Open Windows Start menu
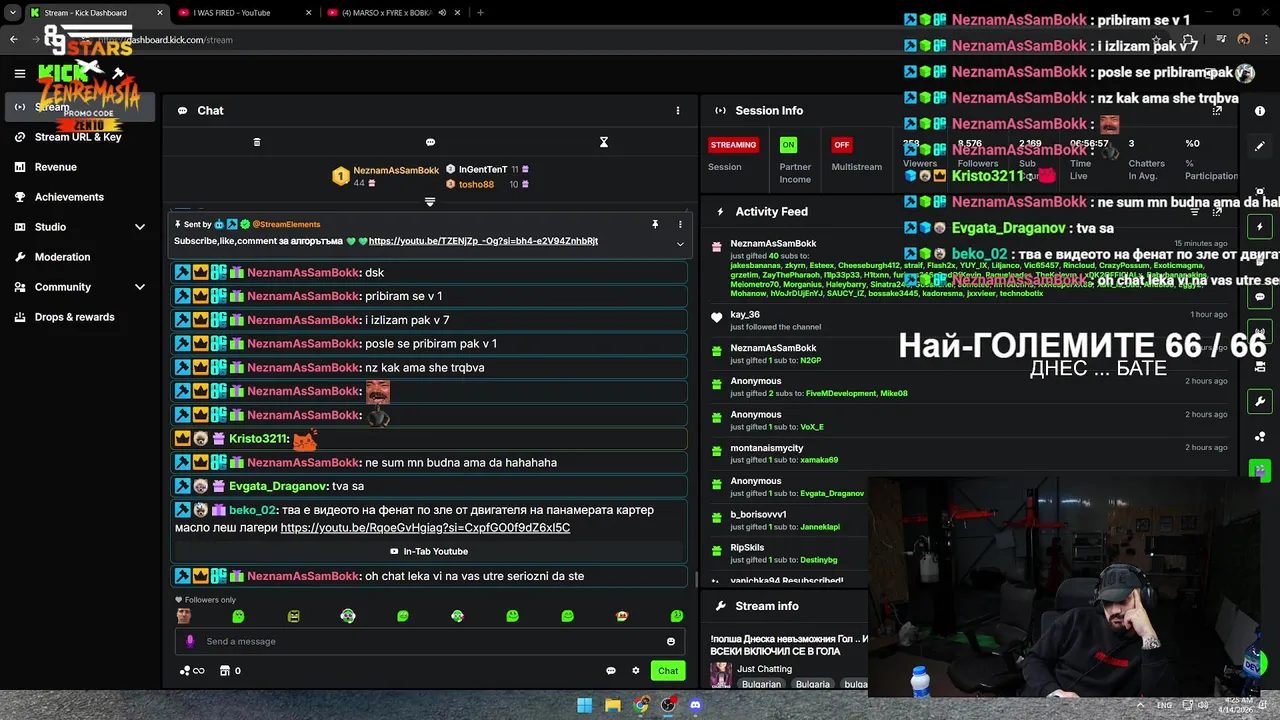Viewport: 1280px width, 720px height. point(585,705)
